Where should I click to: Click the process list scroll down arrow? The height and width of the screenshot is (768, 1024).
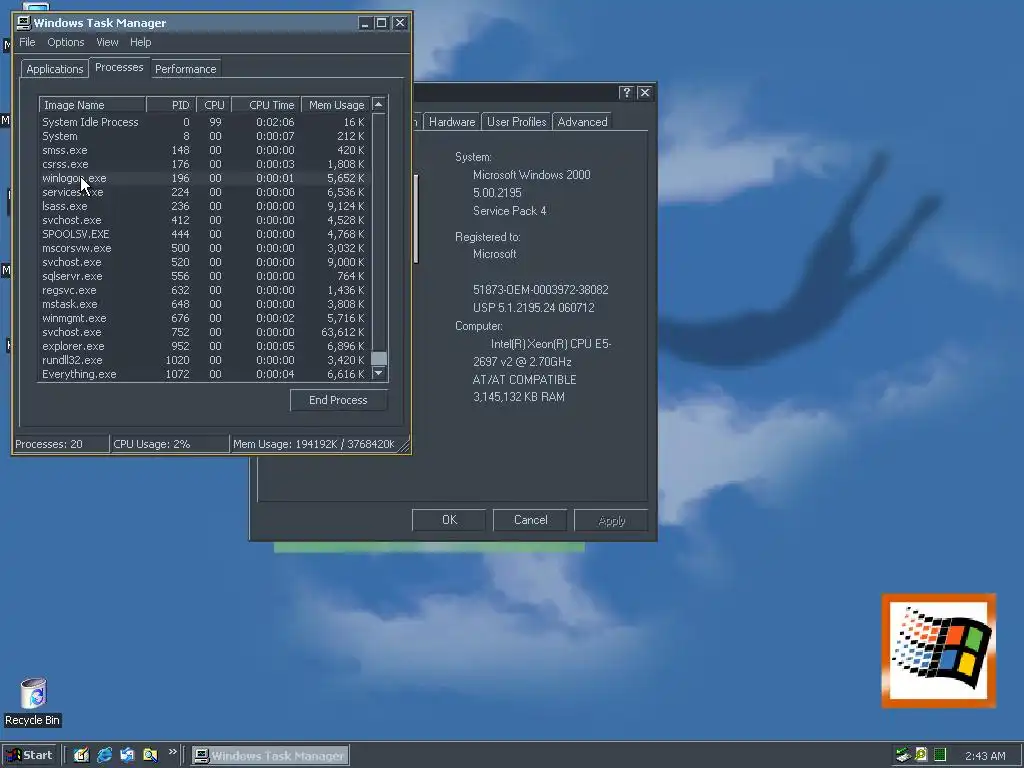pos(379,374)
